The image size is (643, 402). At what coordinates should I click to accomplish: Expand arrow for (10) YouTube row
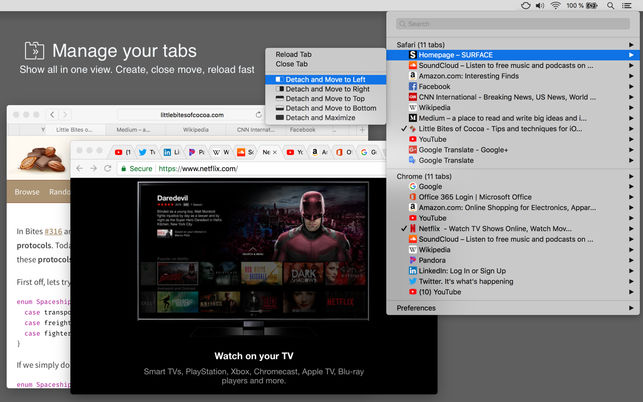631,292
